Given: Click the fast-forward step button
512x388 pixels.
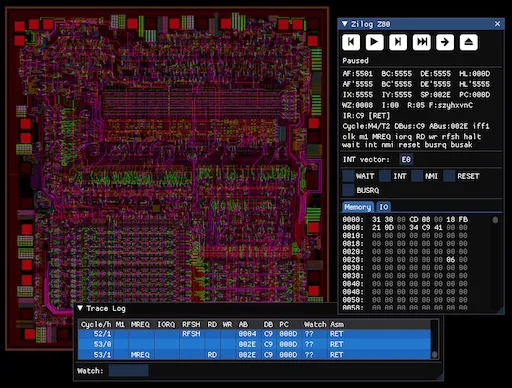Looking at the screenshot, I should tap(422, 42).
